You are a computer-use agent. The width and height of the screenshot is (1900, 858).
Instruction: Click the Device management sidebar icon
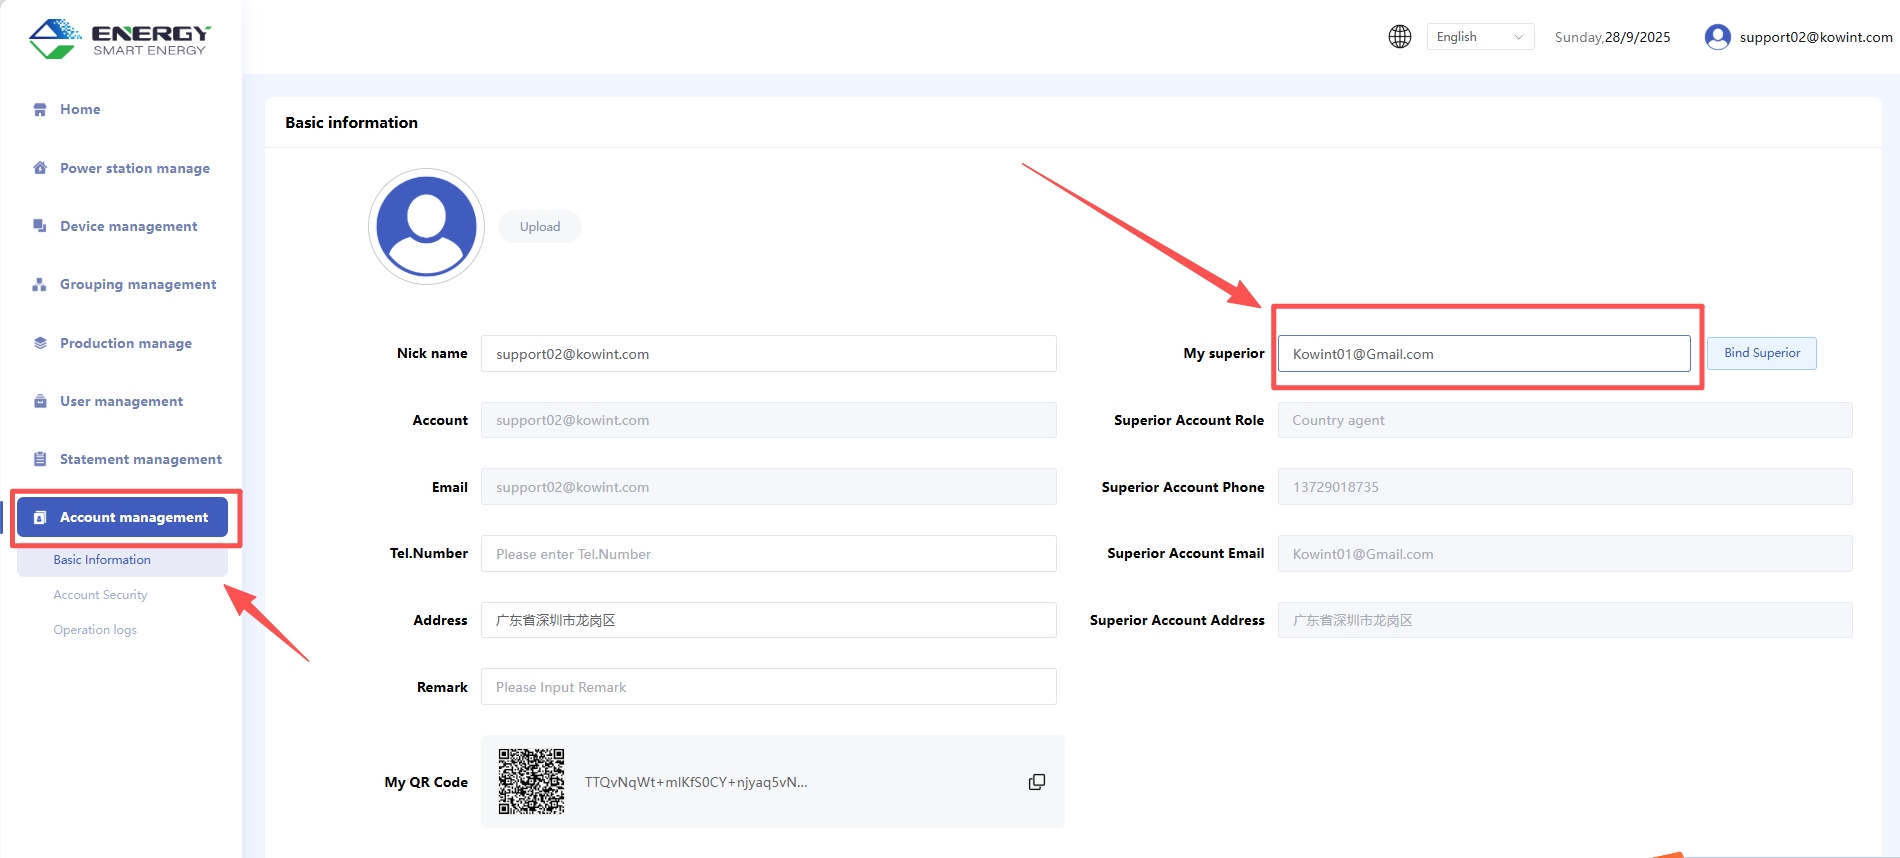click(x=40, y=226)
